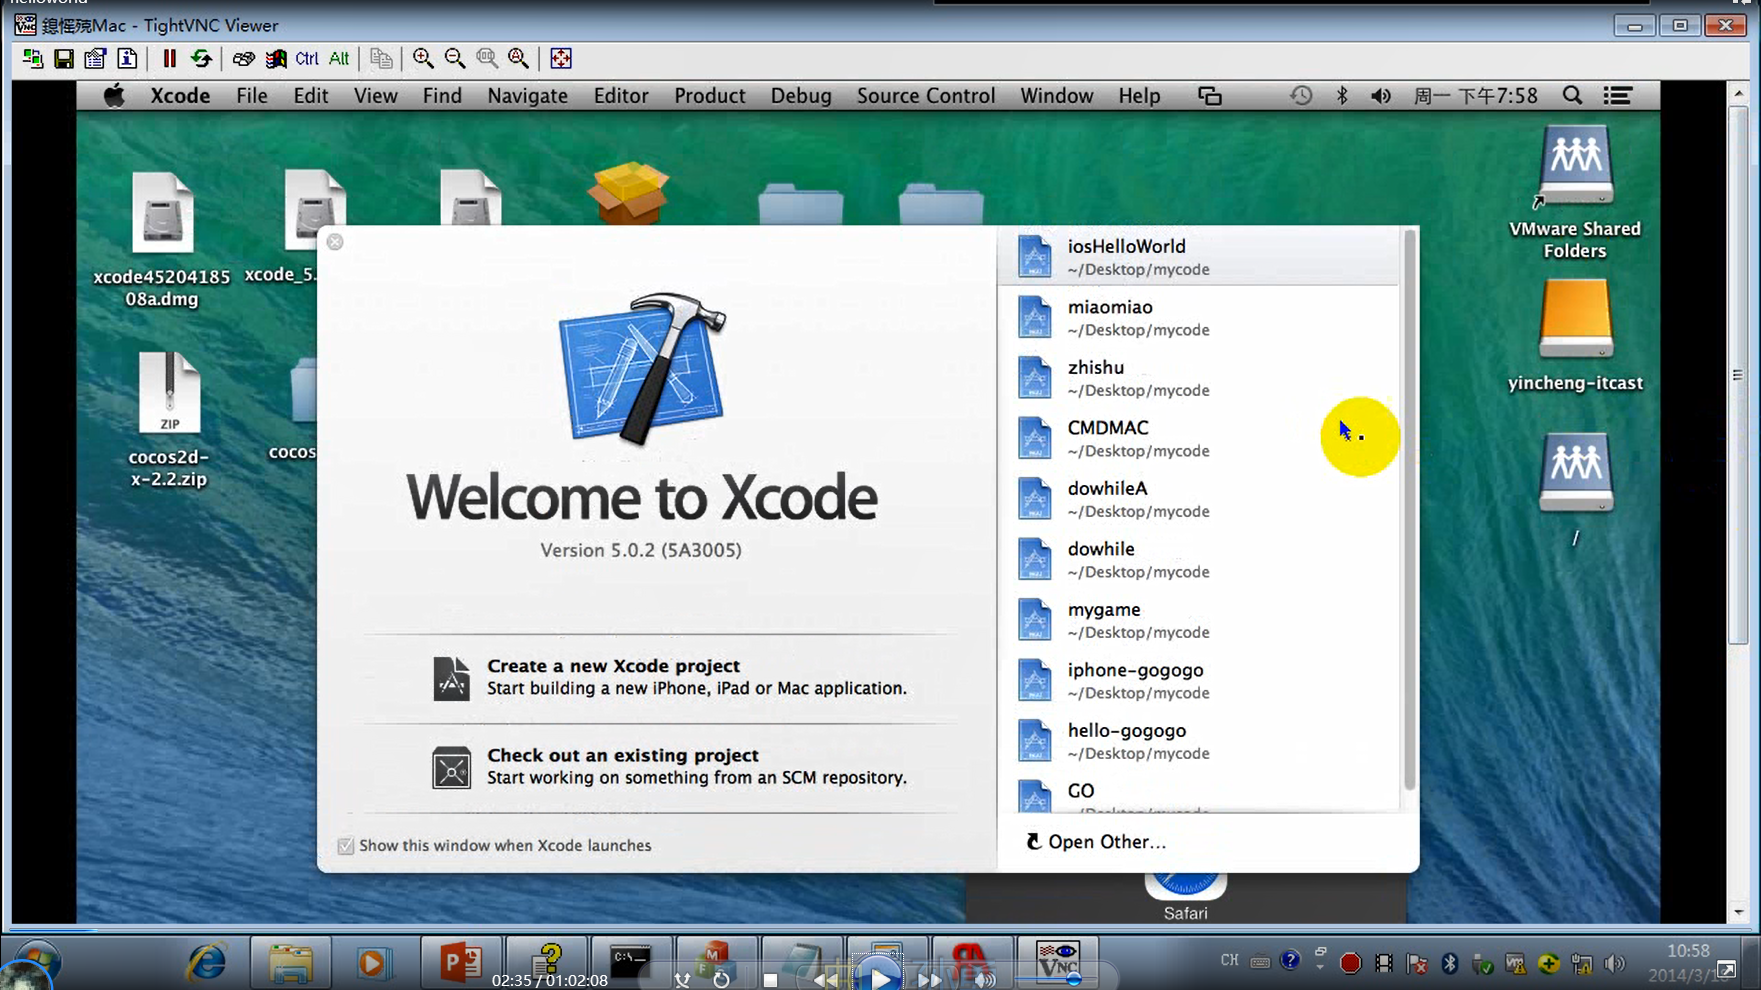1761x990 pixels.
Task: Send the Windows Start key icon
Action: tap(275, 59)
